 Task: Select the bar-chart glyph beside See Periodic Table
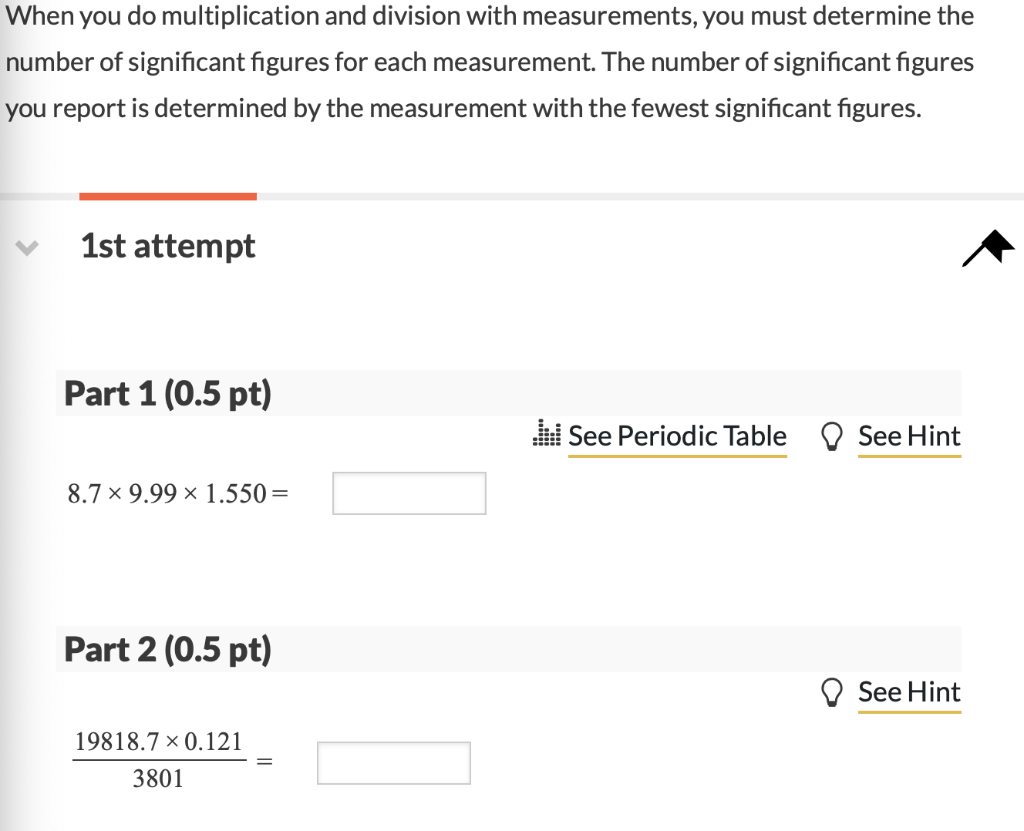546,432
